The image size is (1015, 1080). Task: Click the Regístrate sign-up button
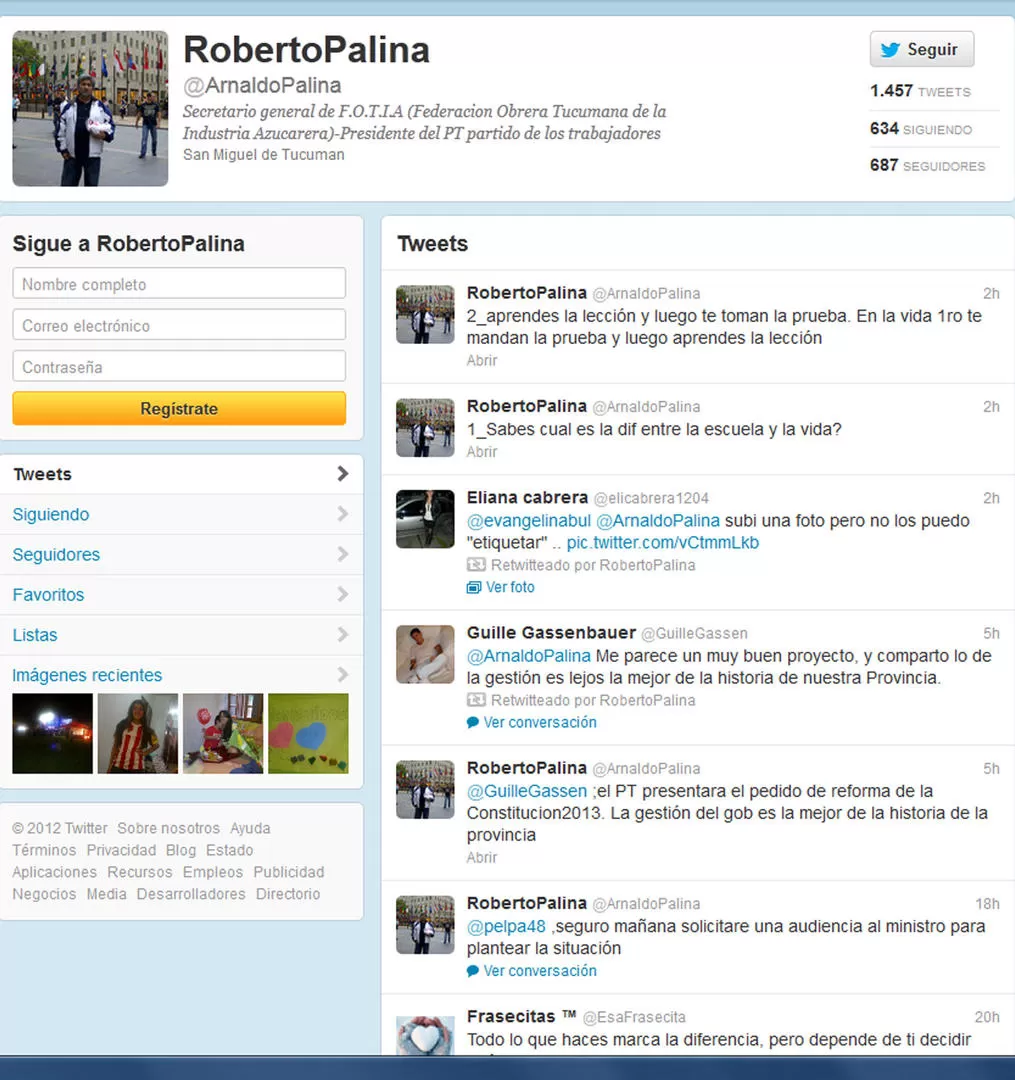tap(179, 409)
